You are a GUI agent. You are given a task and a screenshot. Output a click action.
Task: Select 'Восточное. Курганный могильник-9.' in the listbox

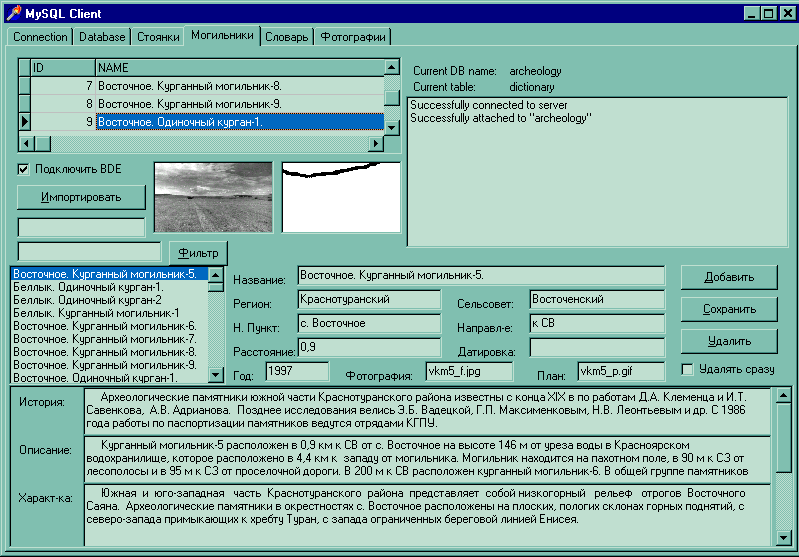pos(110,365)
